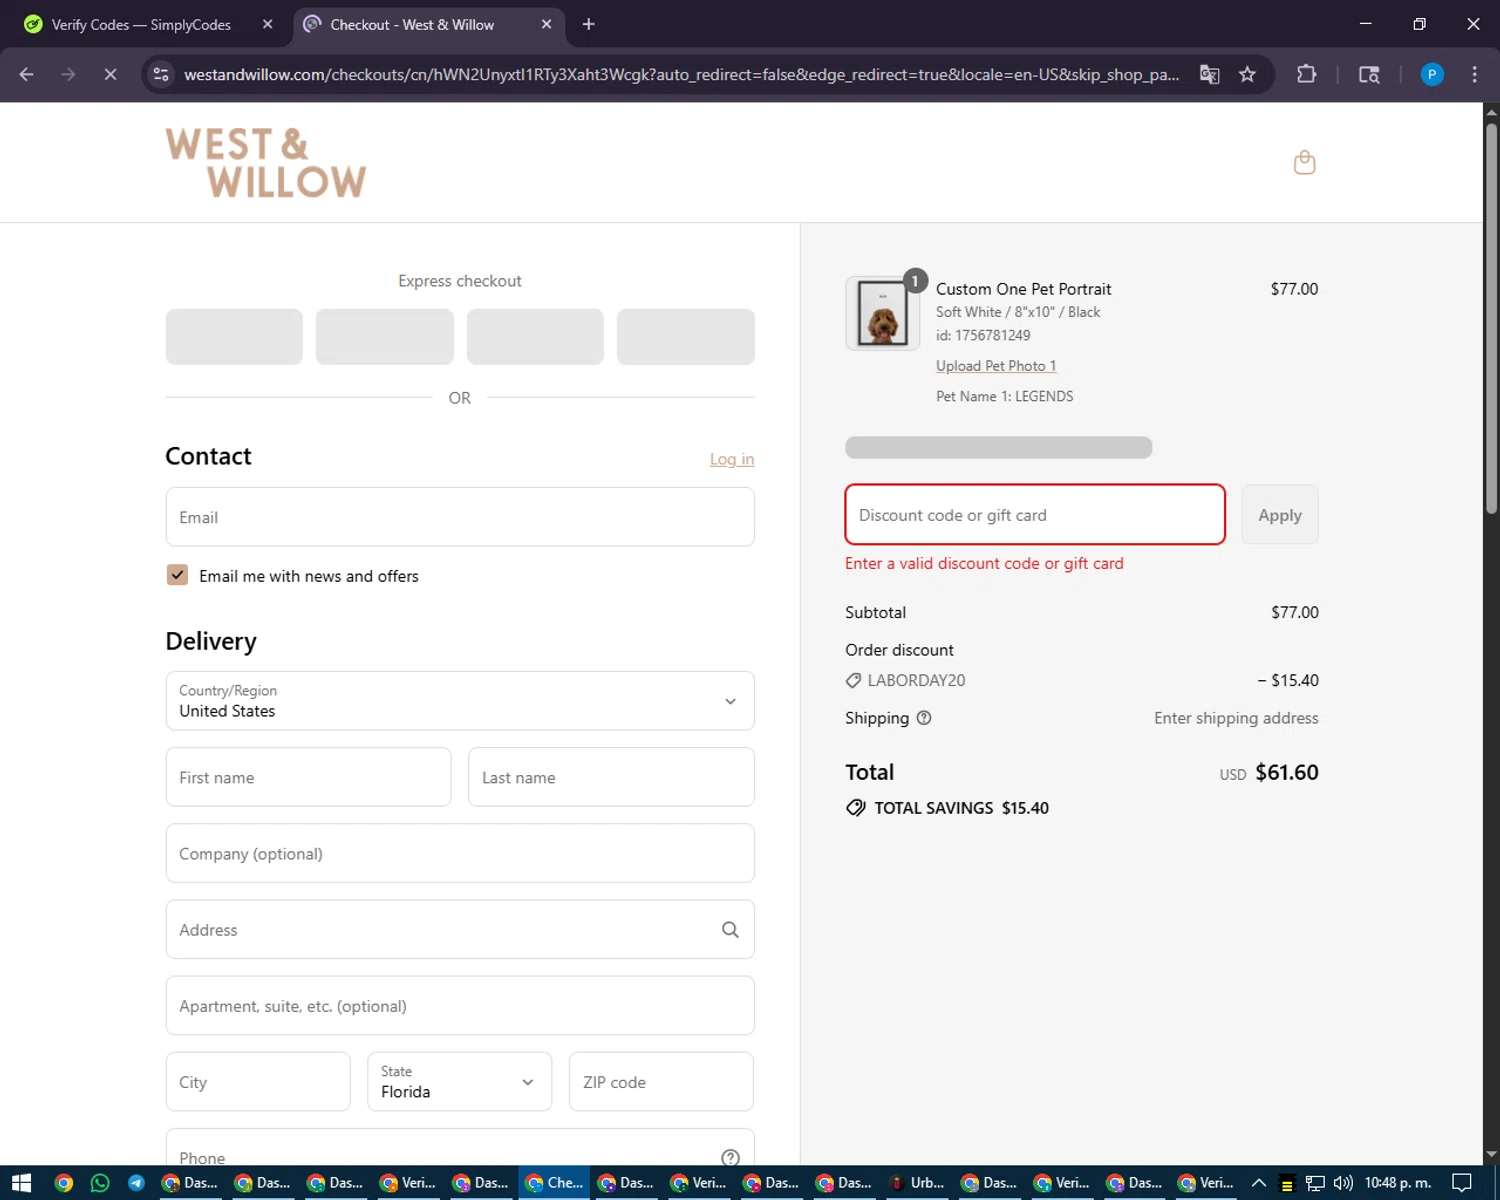Show hidden system tray icons

point(1259,1183)
